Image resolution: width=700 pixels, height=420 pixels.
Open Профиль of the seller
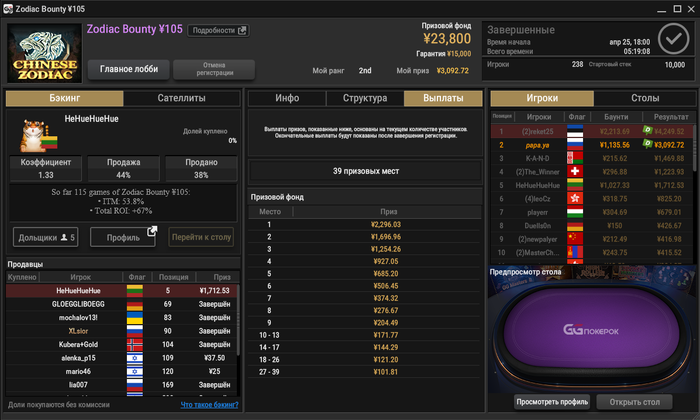pos(123,237)
